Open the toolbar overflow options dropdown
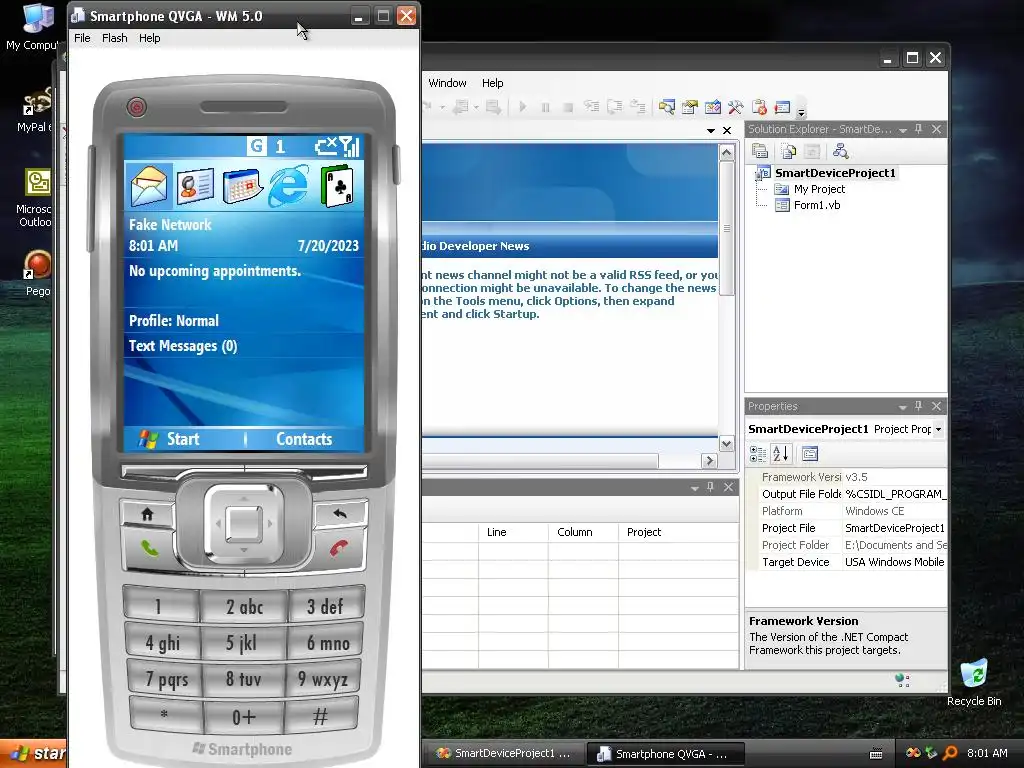 (x=801, y=110)
